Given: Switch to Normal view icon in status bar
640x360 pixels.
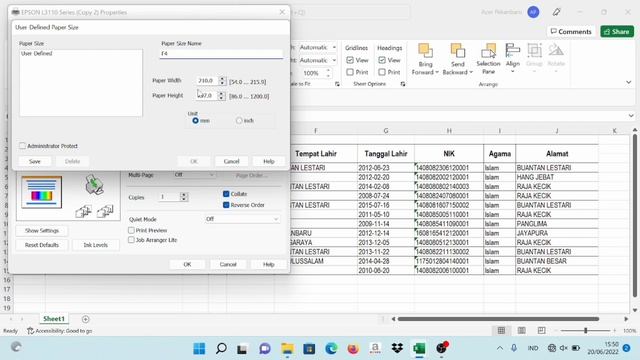Looking at the screenshot, I should click(501, 330).
